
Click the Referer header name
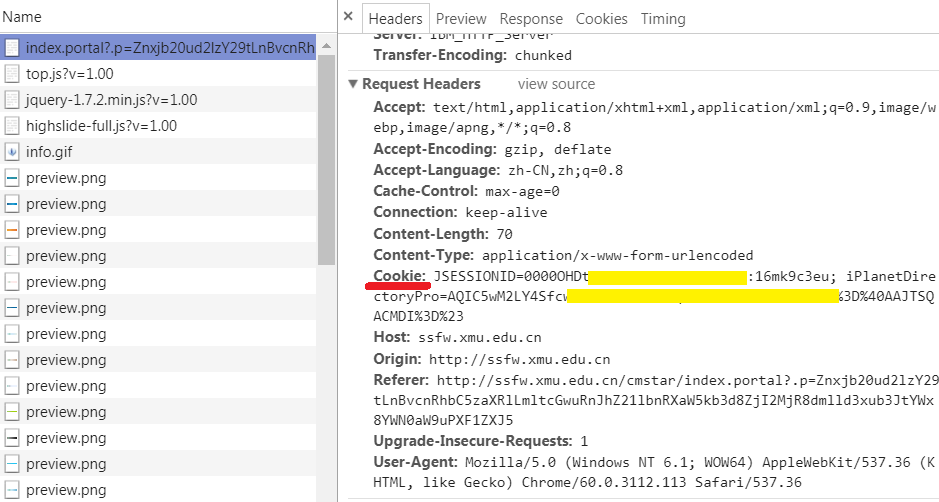401,380
